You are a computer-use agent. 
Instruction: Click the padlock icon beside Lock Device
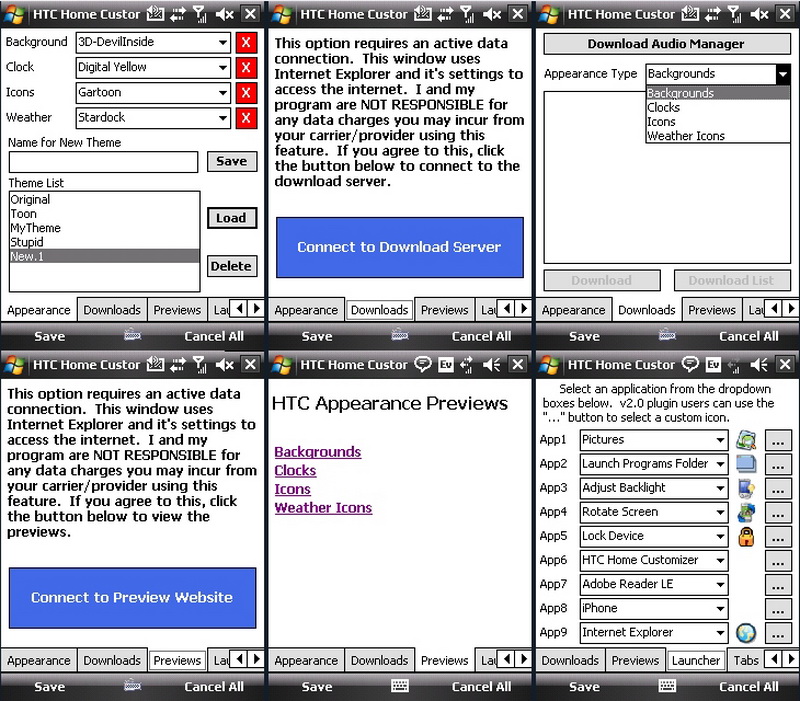tap(746, 536)
